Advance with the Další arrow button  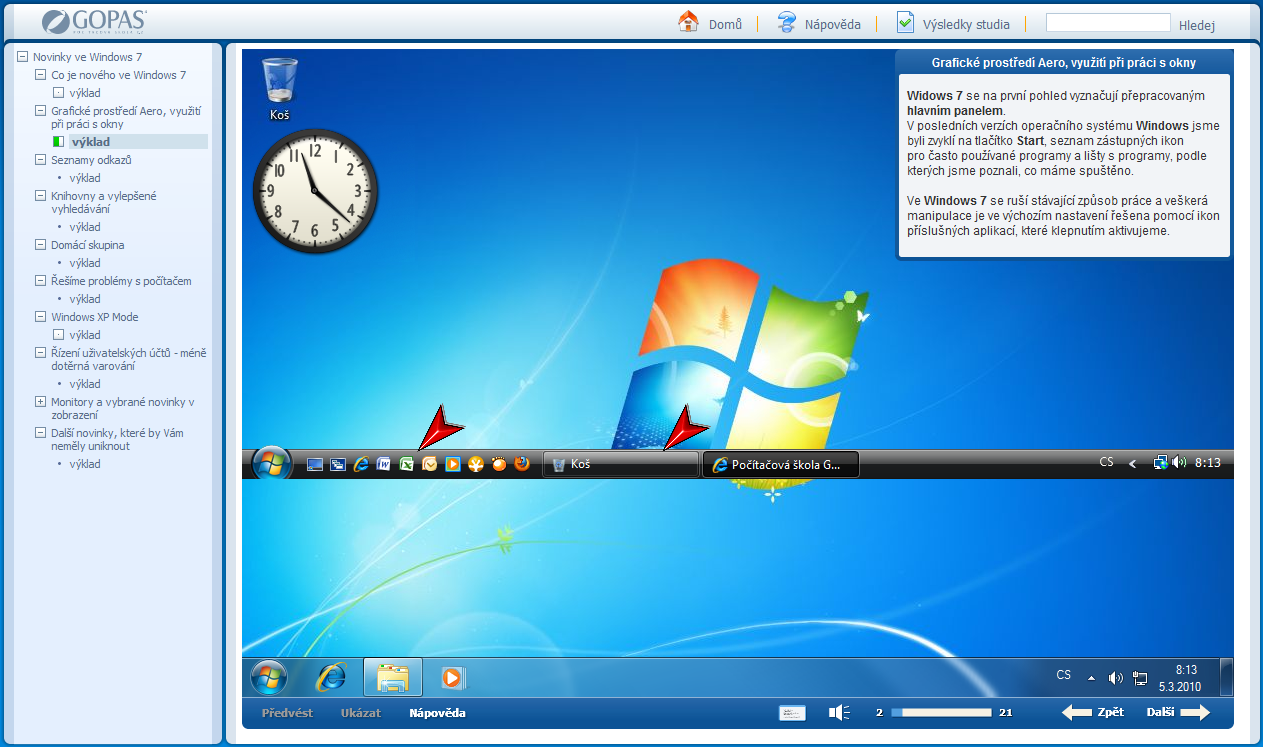(x=1178, y=713)
